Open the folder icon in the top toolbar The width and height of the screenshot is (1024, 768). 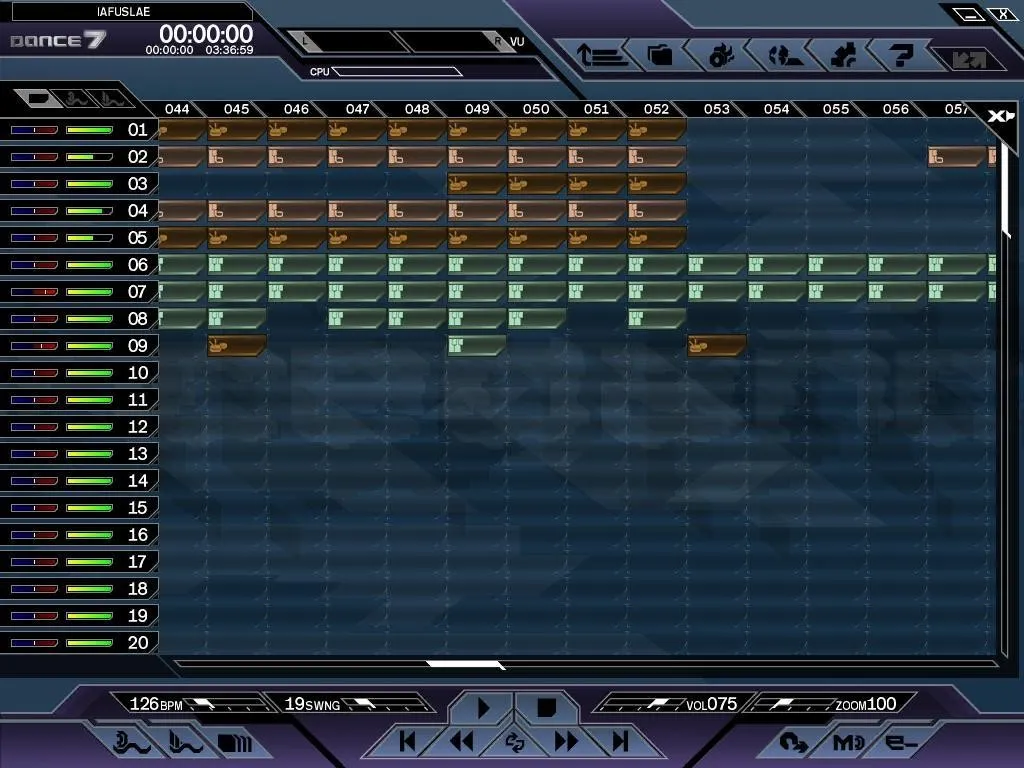tap(660, 56)
